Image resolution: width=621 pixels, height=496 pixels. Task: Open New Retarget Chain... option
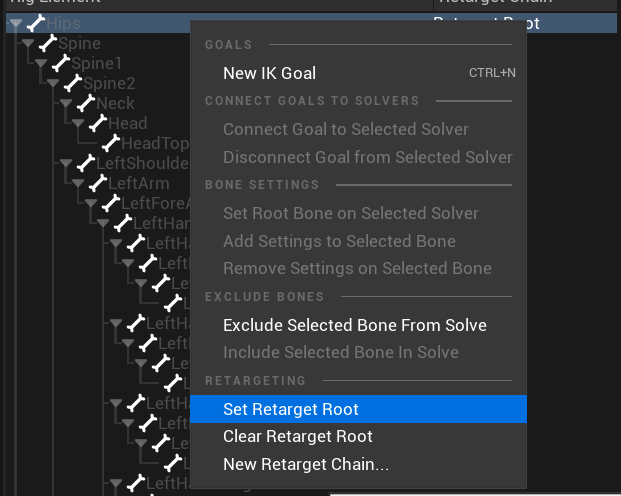click(x=358, y=464)
